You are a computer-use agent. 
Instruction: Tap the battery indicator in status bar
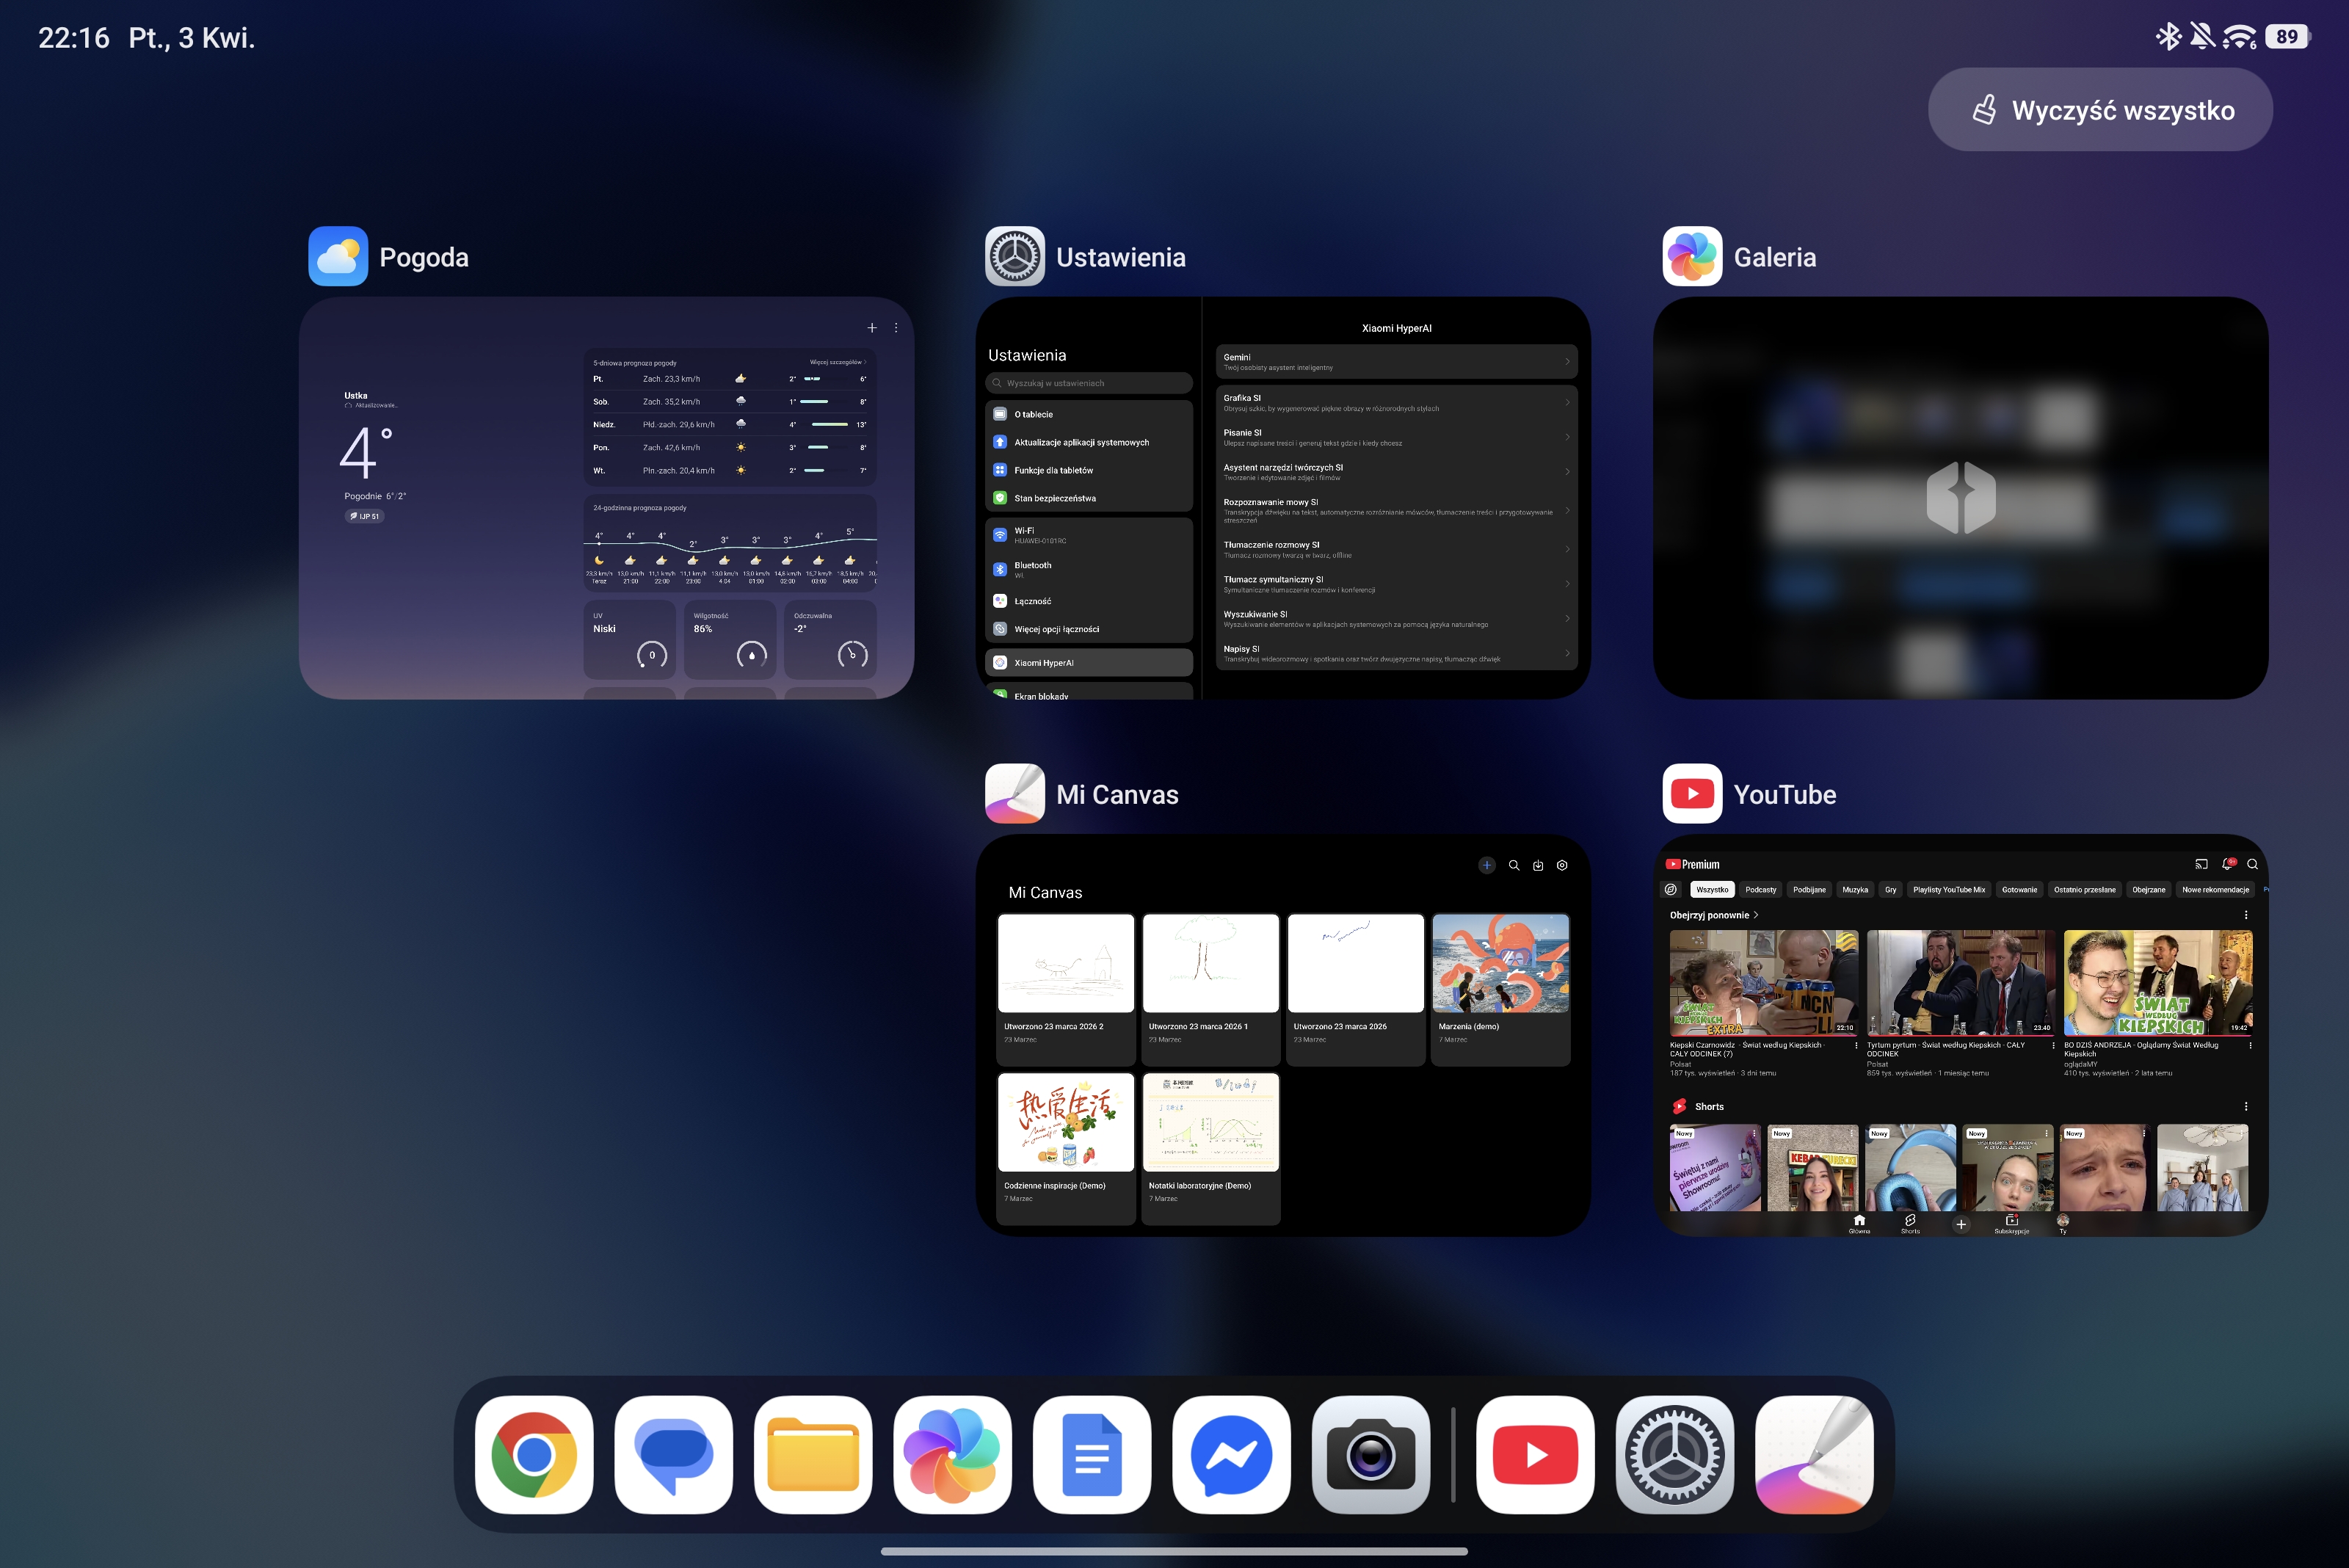pos(2286,37)
